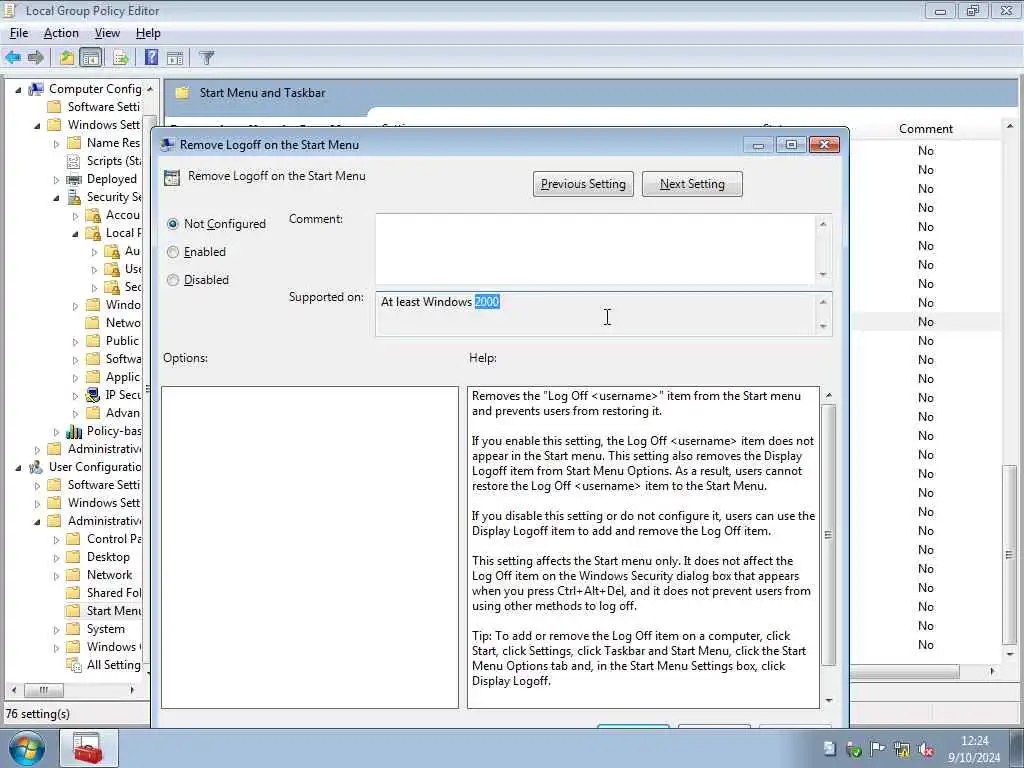
Task: Click the tree pane horizontal scrollbar thumb
Action: [44, 690]
